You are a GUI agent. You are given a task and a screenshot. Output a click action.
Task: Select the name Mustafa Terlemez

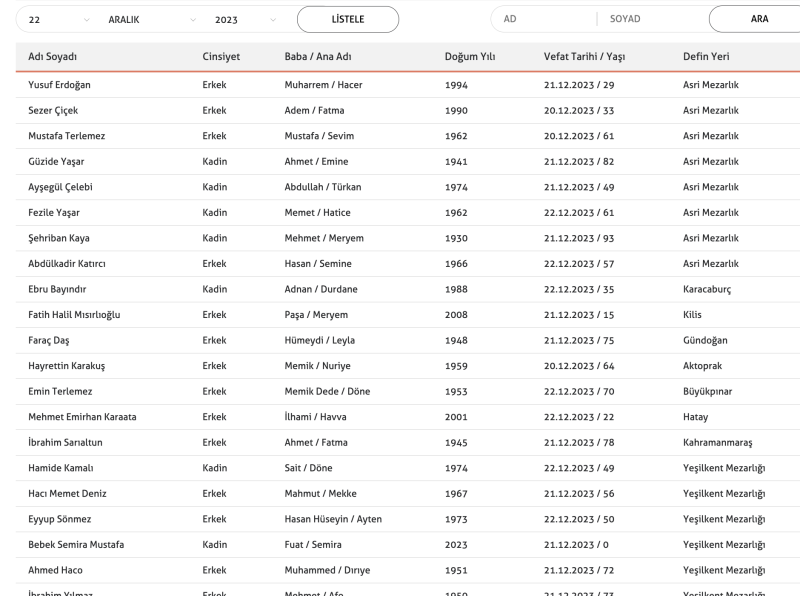[x=67, y=136]
